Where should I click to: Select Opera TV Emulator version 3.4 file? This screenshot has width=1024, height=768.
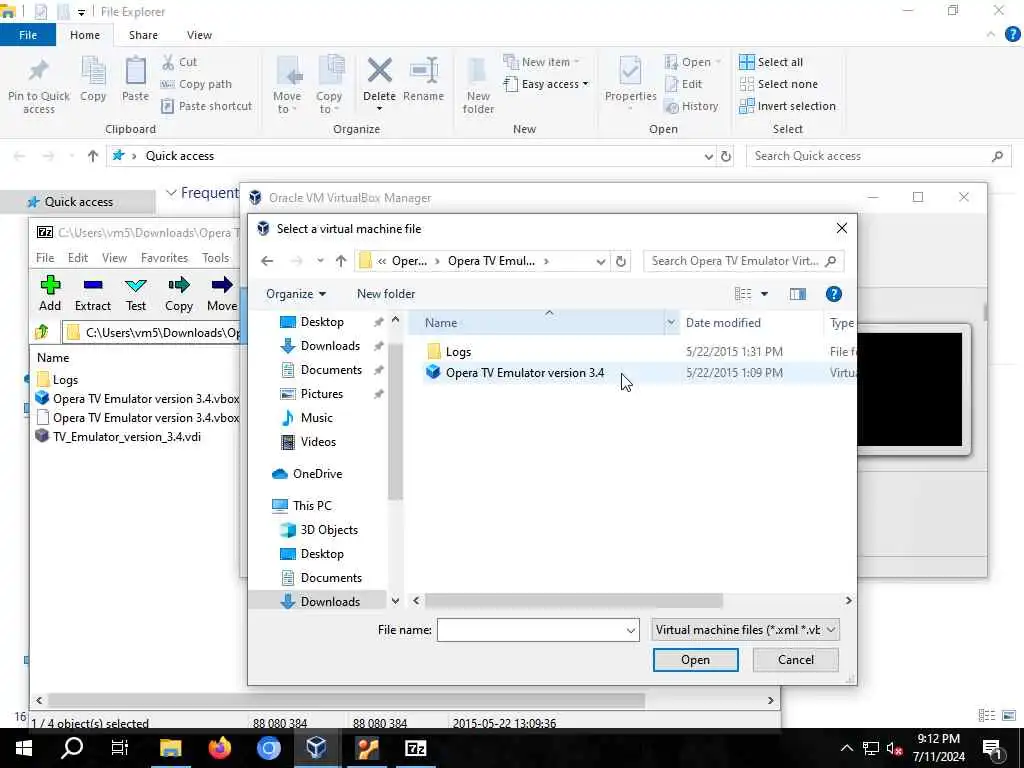tap(524, 373)
